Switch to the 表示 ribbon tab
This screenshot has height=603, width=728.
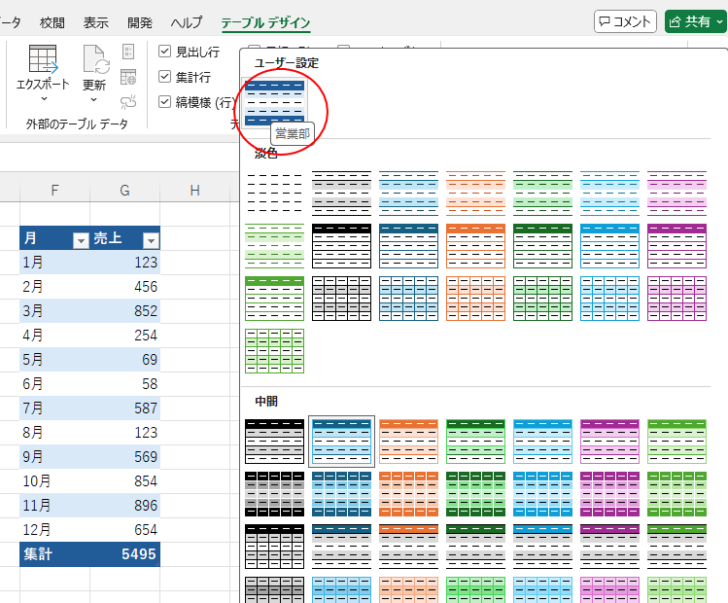click(x=96, y=22)
